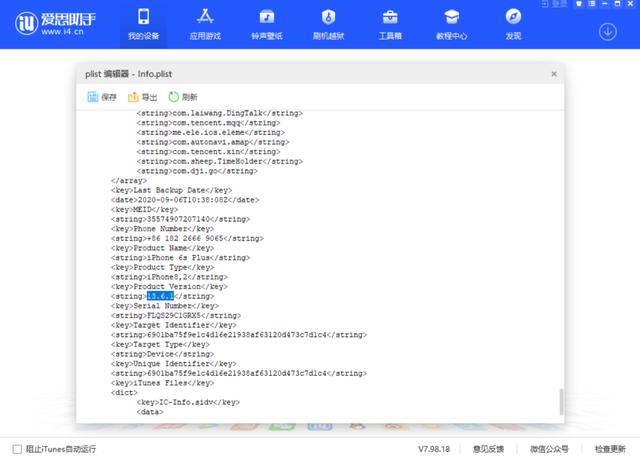
Task: Click the com.laiwang.DingTalk string line
Action: pos(220,113)
